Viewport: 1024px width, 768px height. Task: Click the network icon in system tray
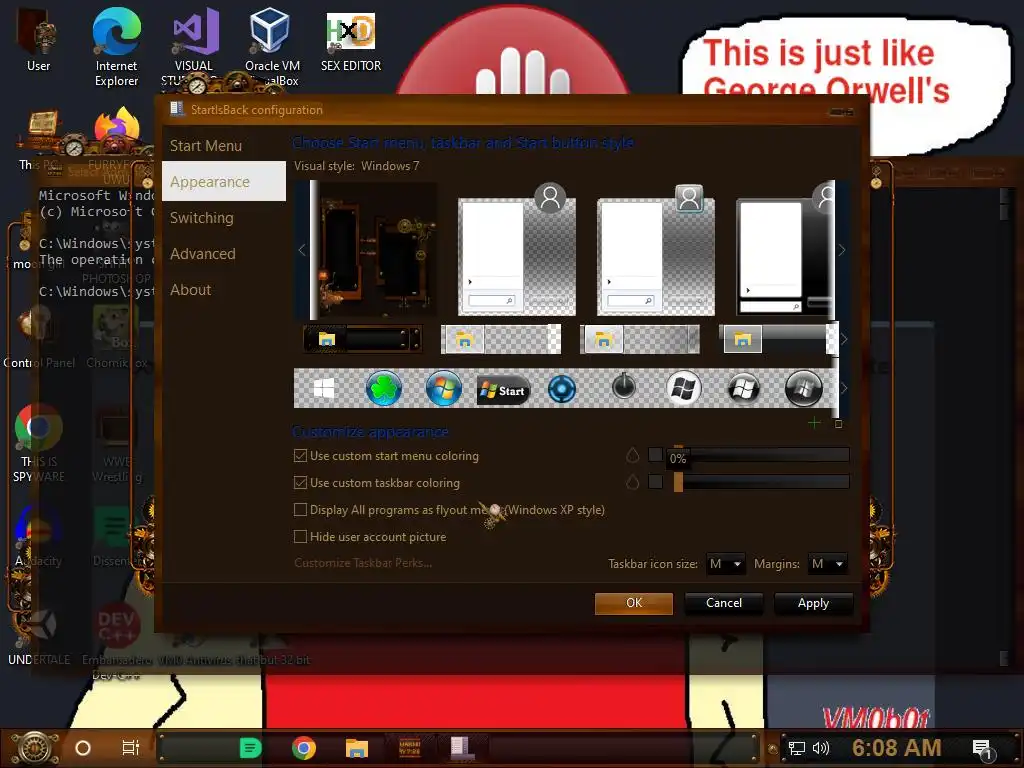click(x=797, y=748)
